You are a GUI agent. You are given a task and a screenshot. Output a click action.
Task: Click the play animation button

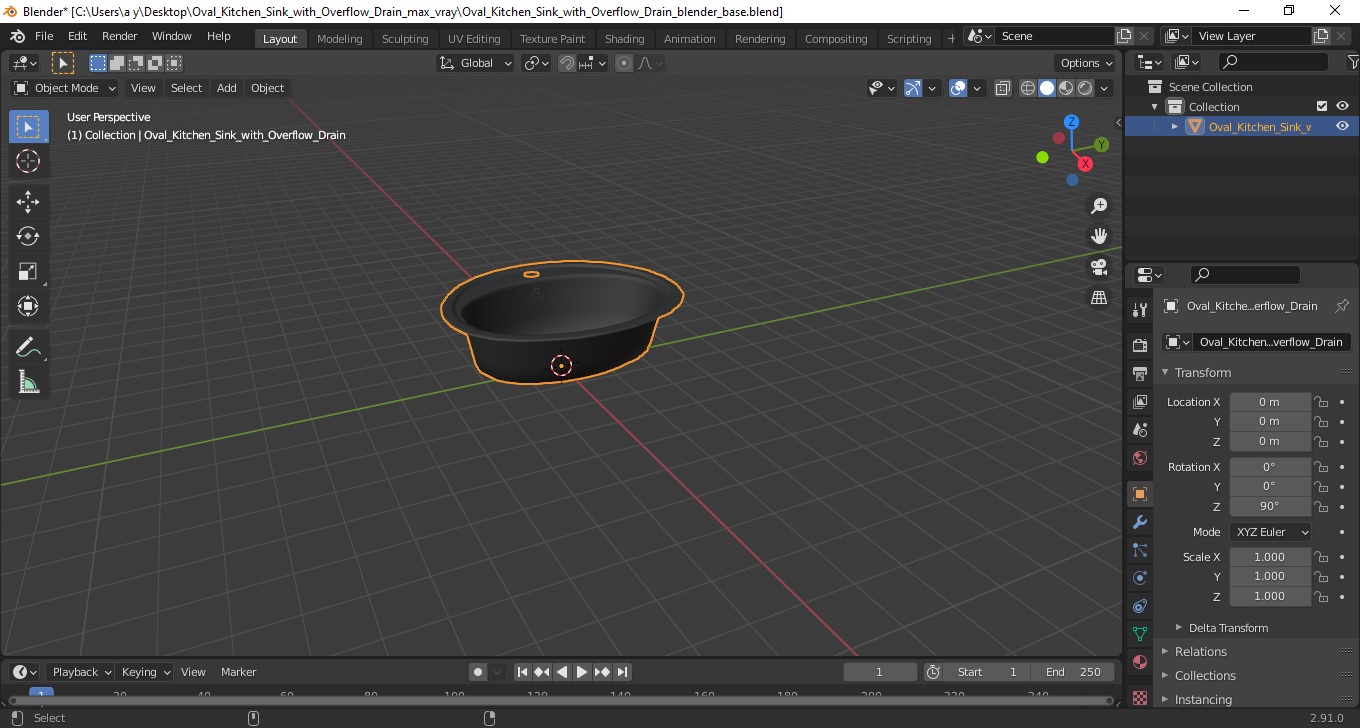point(582,672)
